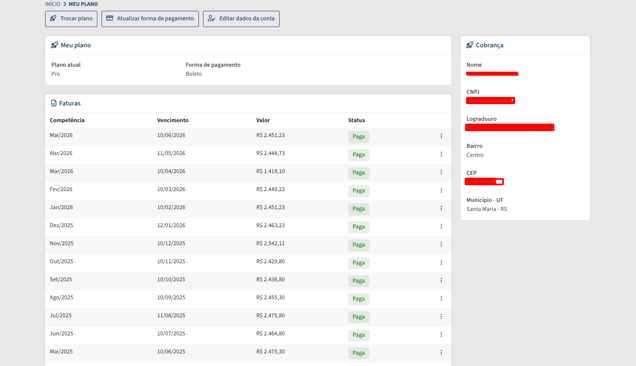Click Paga status badge for Nov/2025
The width and height of the screenshot is (636, 366).
click(x=359, y=245)
